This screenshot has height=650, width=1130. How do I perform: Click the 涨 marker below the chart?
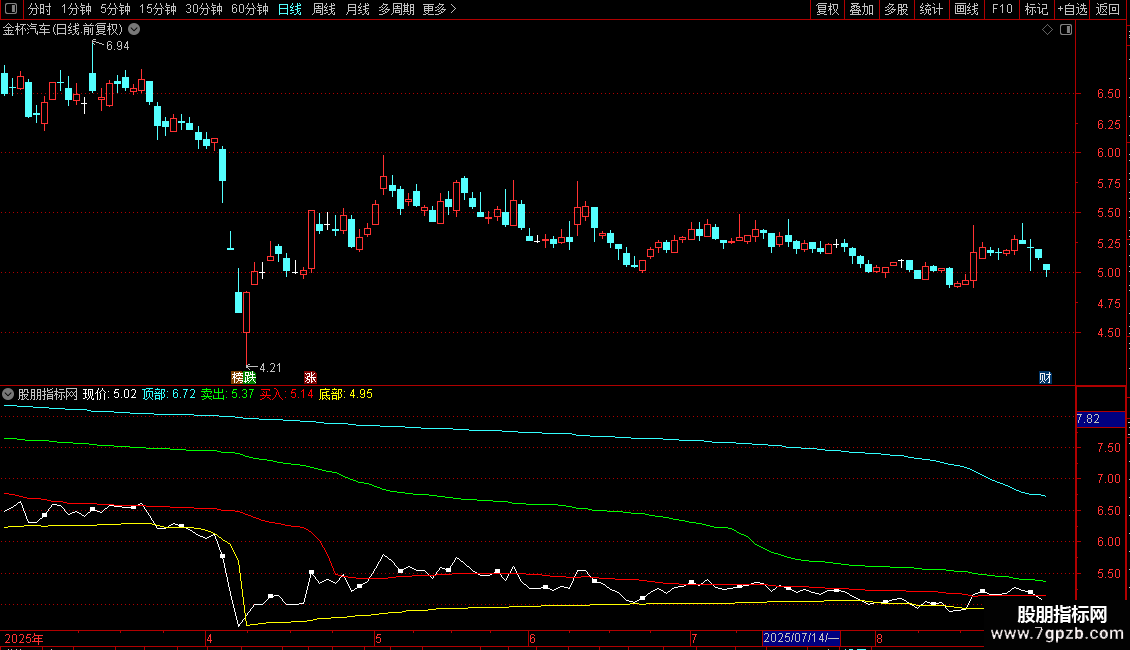point(311,378)
